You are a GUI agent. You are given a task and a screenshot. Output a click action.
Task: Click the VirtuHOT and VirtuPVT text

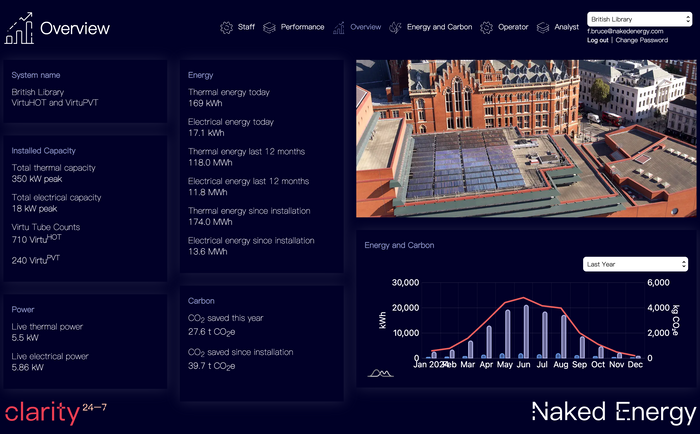click(x=54, y=103)
